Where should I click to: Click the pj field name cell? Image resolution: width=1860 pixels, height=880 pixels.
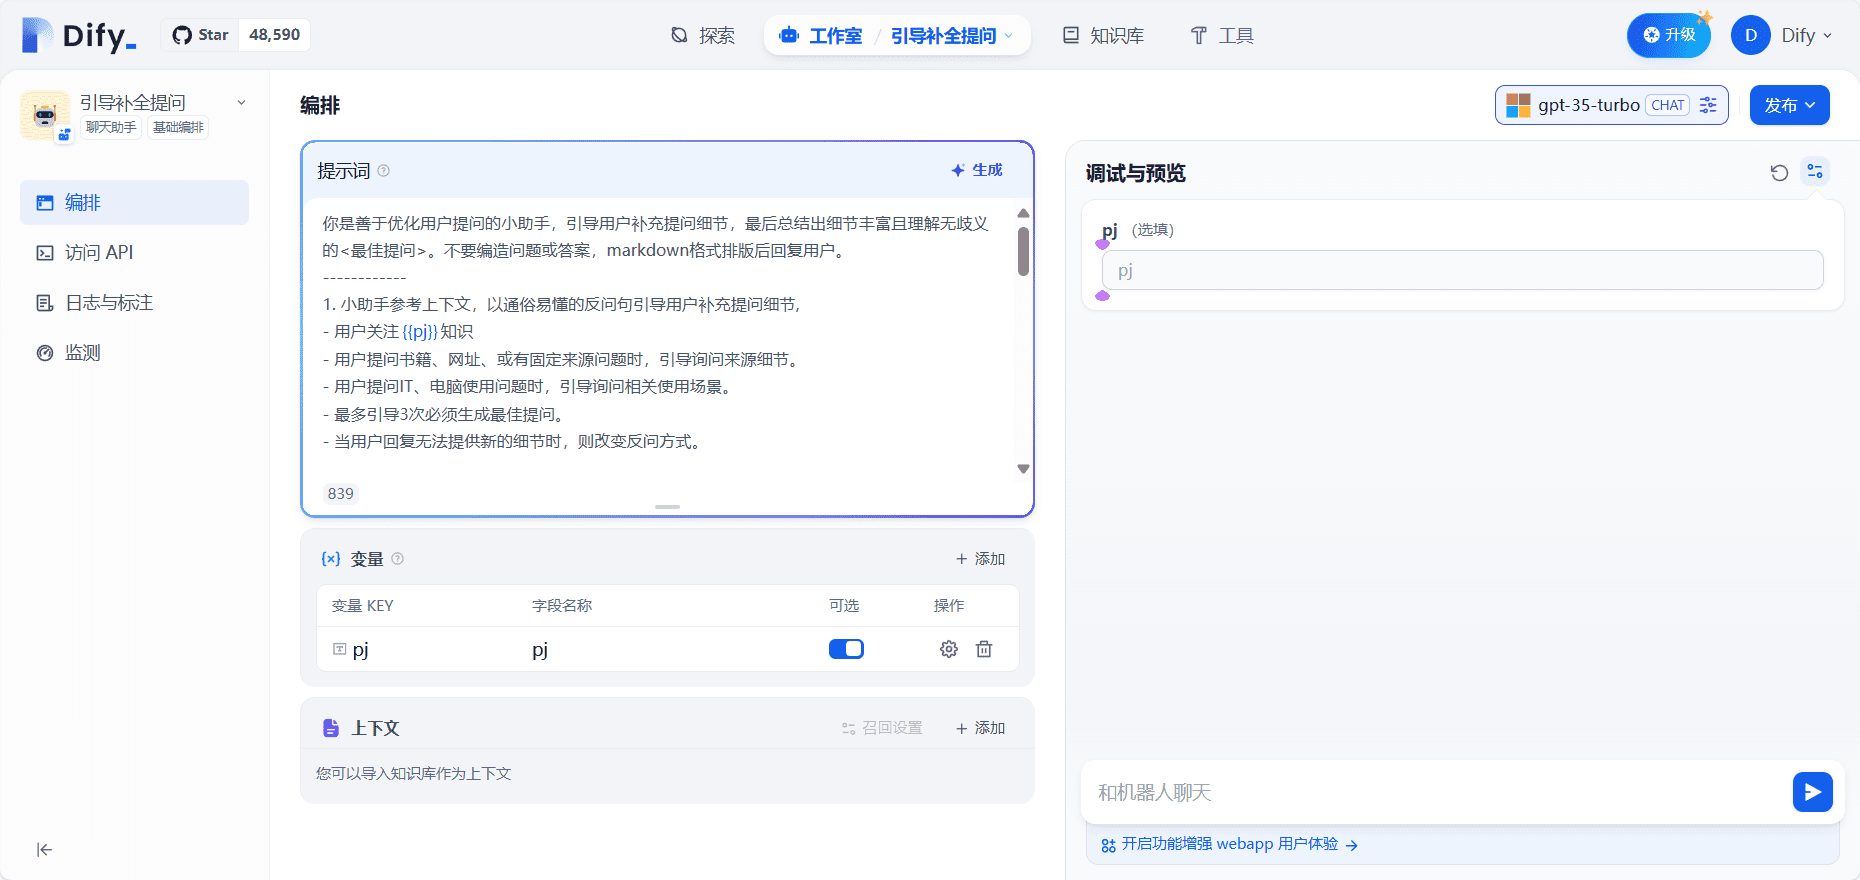(540, 650)
